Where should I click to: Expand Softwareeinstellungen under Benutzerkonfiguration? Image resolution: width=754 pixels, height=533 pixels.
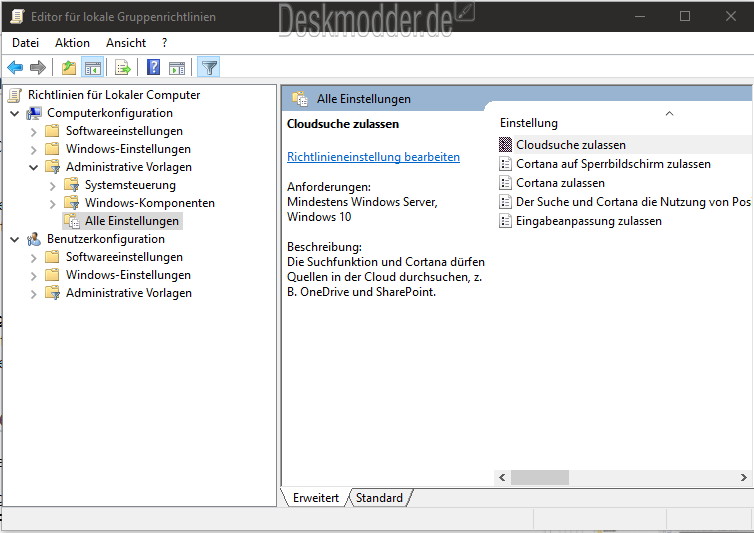pos(33,258)
